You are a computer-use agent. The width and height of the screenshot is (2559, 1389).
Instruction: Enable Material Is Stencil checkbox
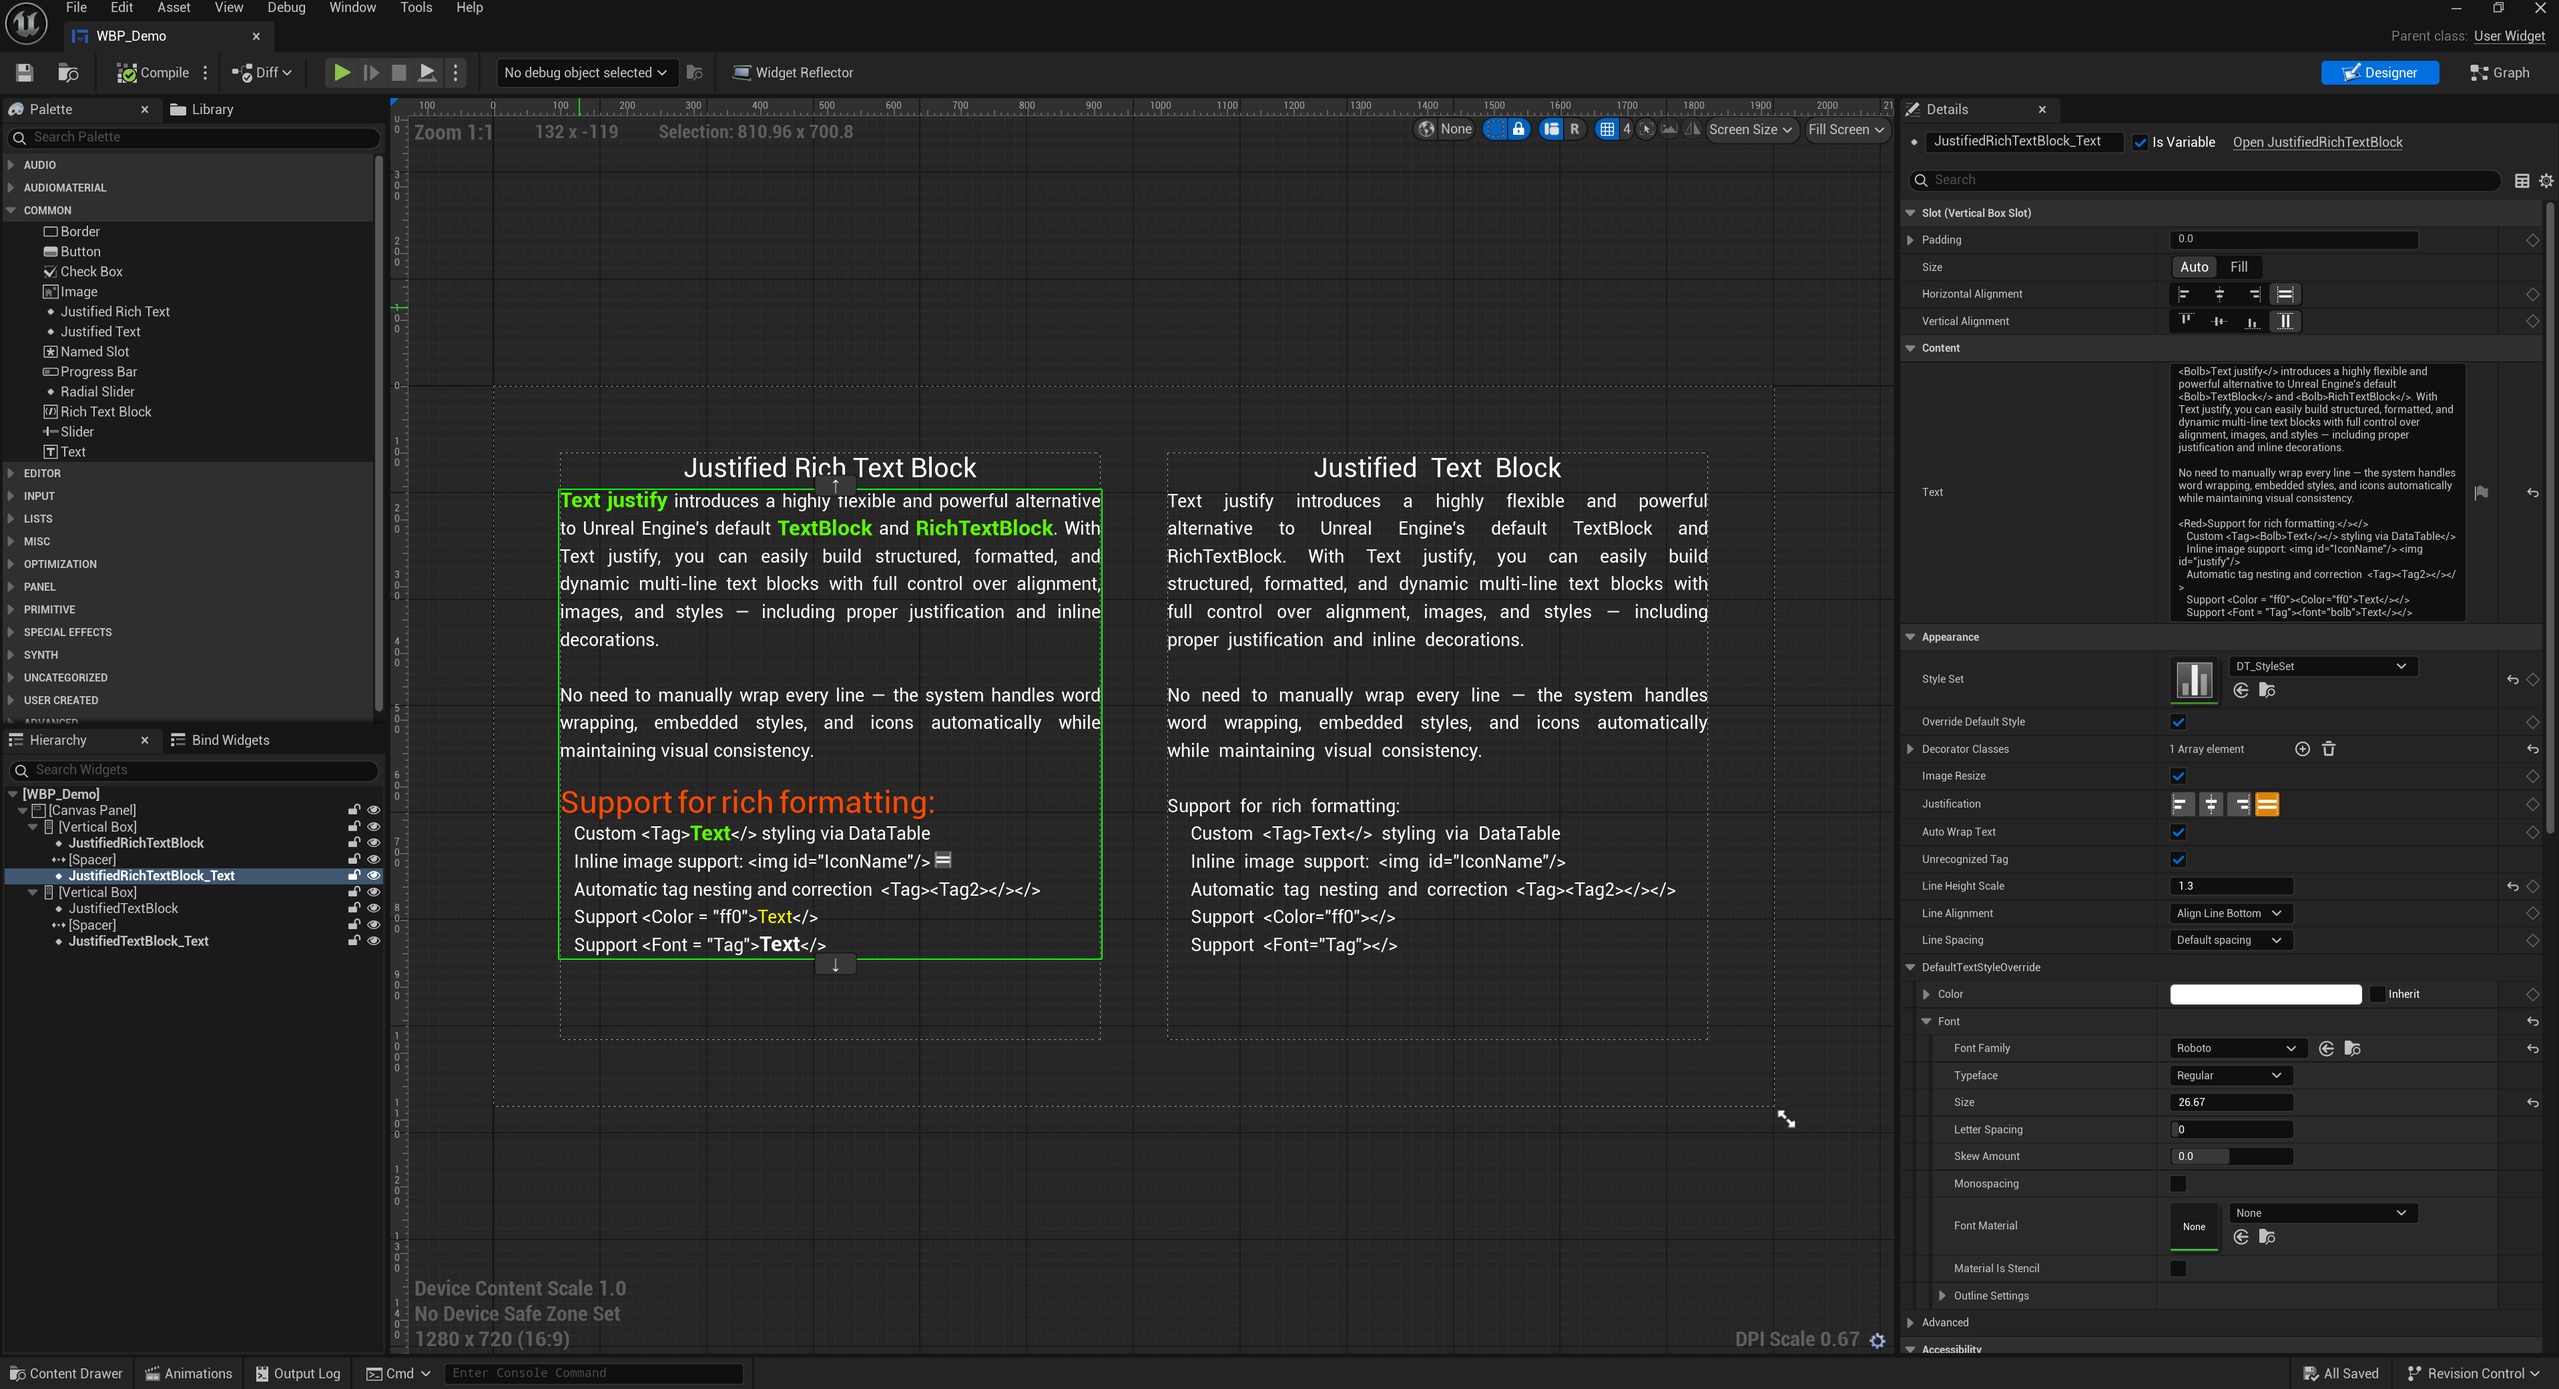coord(2178,1269)
